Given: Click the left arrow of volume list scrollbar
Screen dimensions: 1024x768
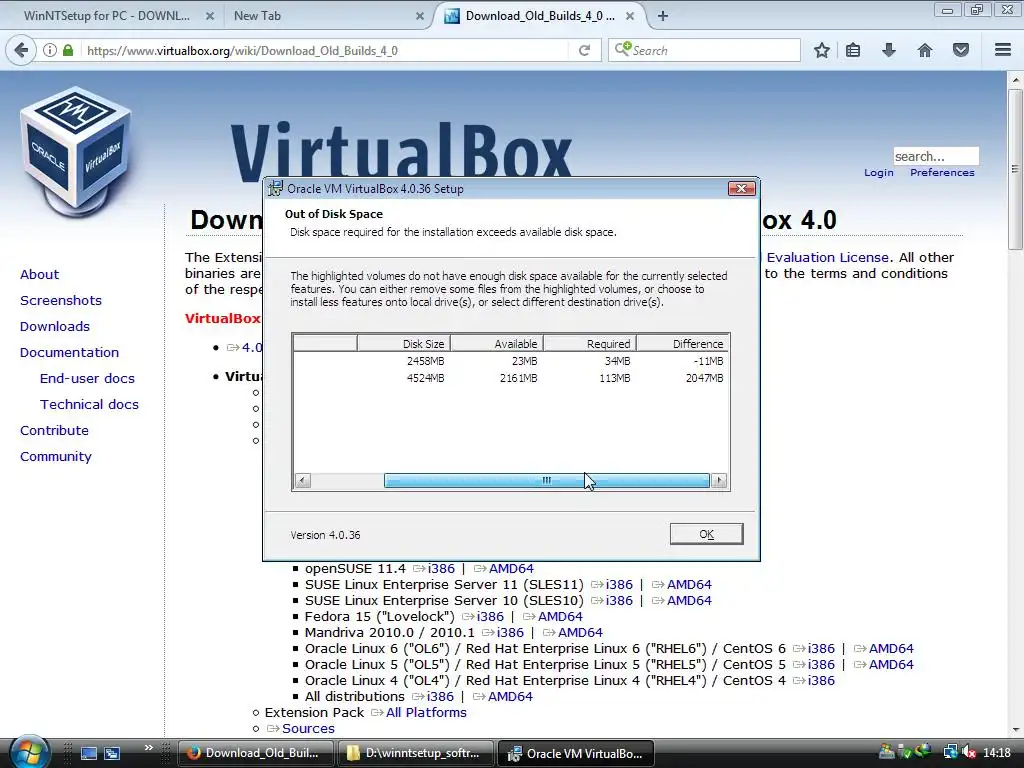Looking at the screenshot, I should 302,481.
